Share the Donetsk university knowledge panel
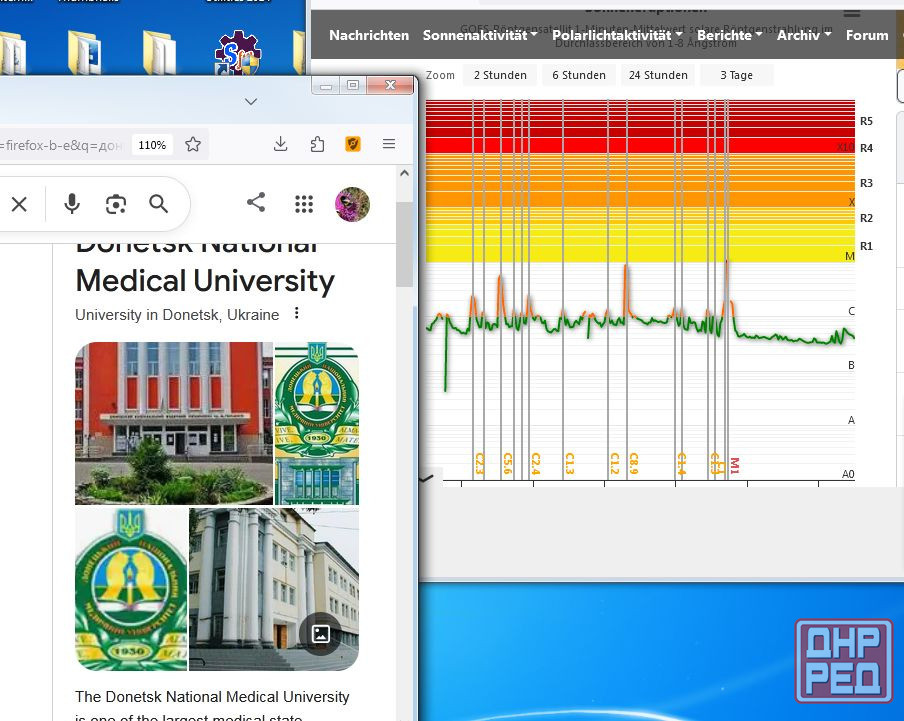Image resolution: width=904 pixels, height=721 pixels. pos(256,203)
